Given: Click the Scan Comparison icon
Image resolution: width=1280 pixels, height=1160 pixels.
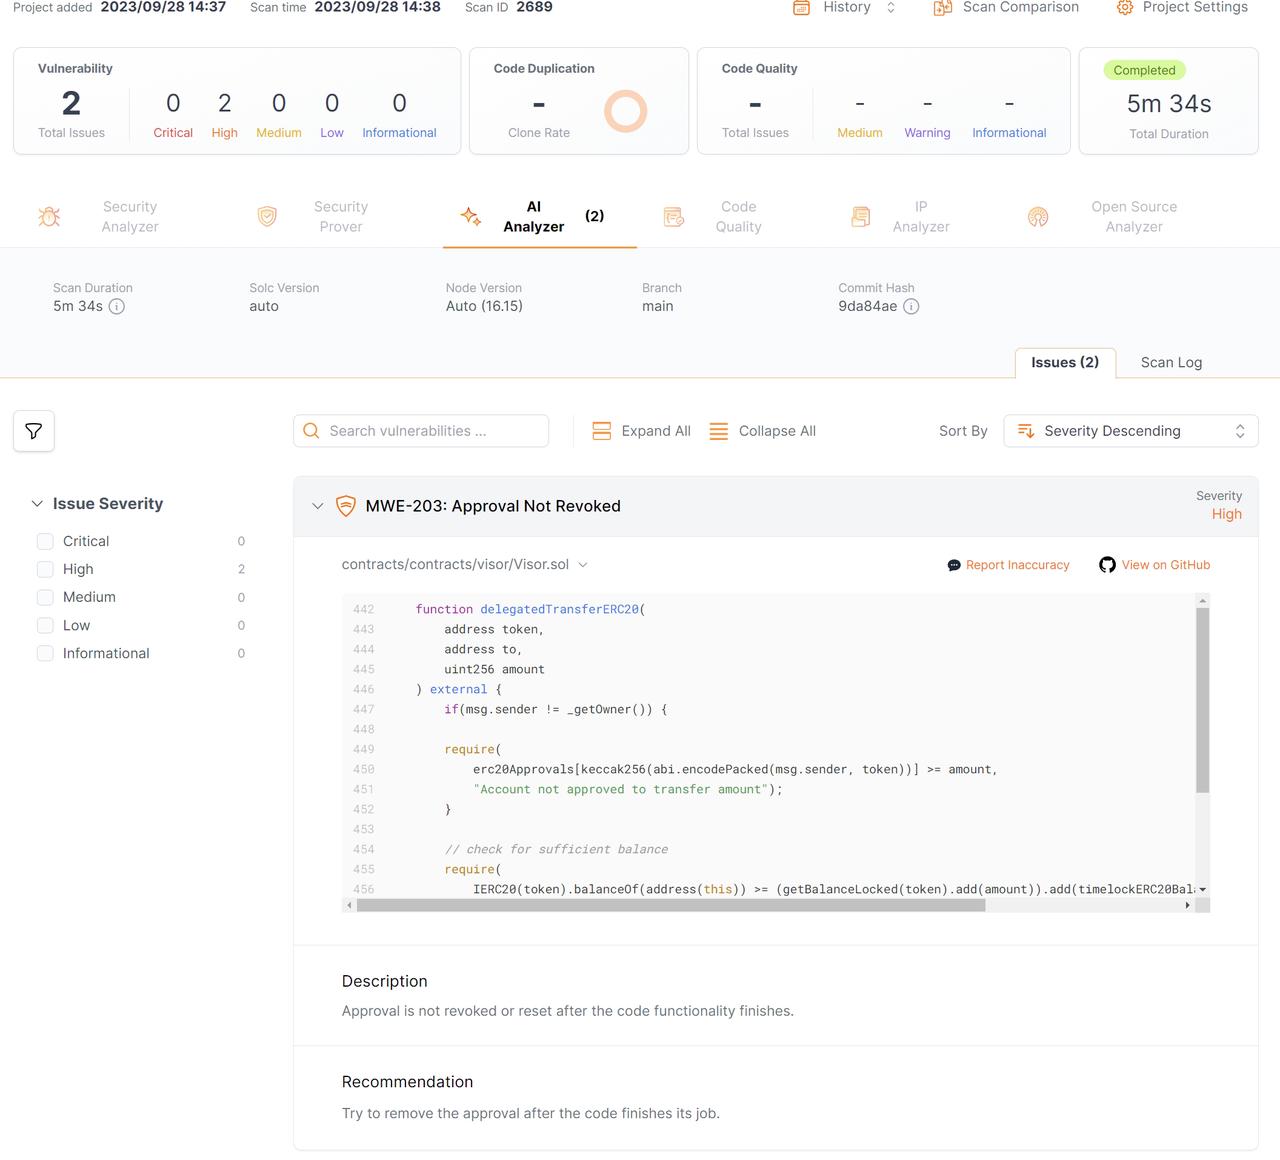Looking at the screenshot, I should 942,7.
